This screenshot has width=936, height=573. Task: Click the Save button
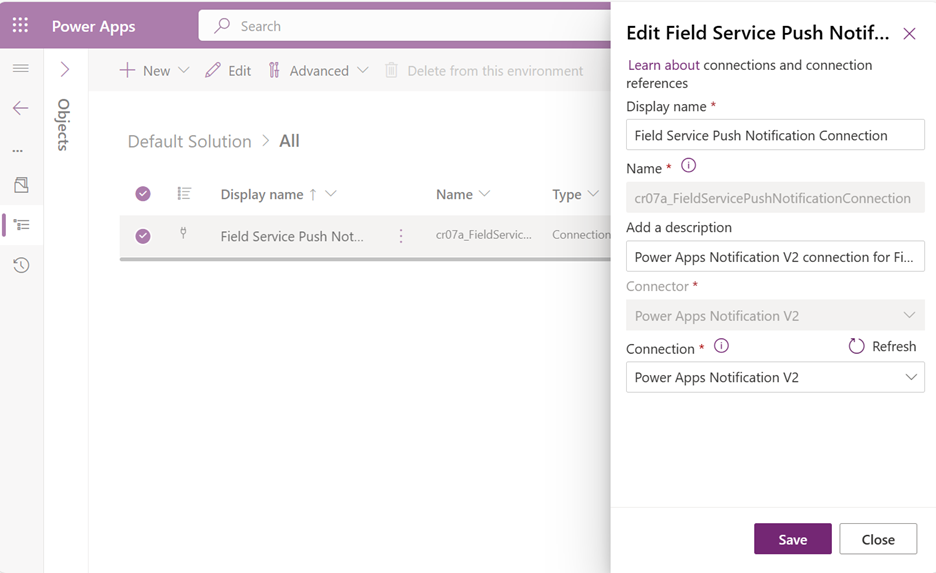click(x=792, y=539)
